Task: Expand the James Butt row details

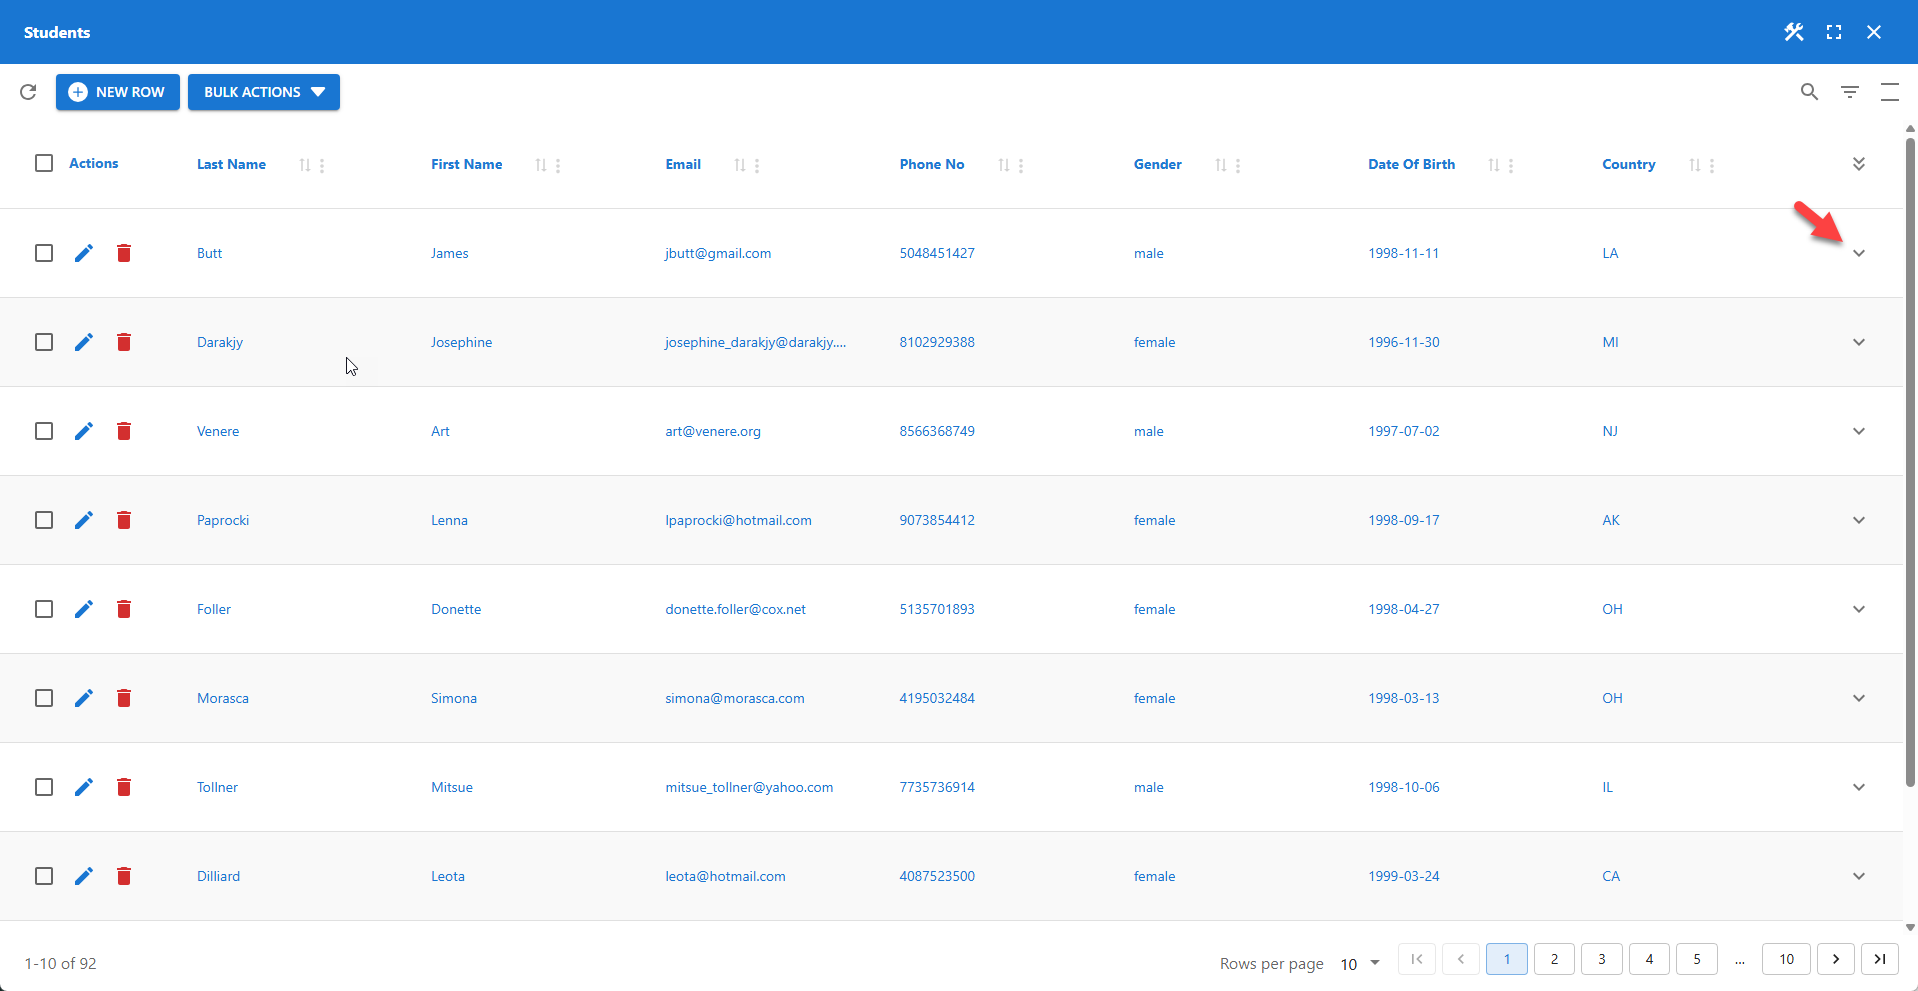Action: tap(1859, 253)
